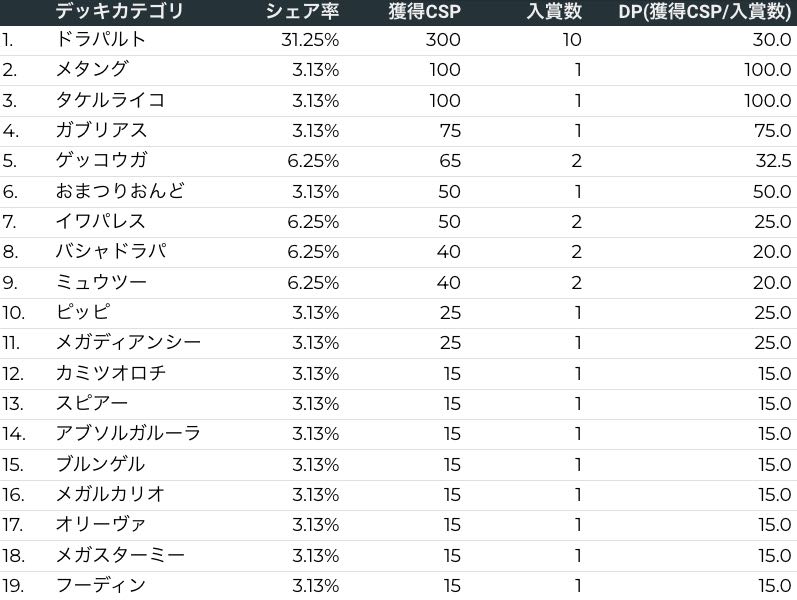The width and height of the screenshot is (797, 600).
Task: Click the バシャドラパ deck name
Action: [110, 252]
